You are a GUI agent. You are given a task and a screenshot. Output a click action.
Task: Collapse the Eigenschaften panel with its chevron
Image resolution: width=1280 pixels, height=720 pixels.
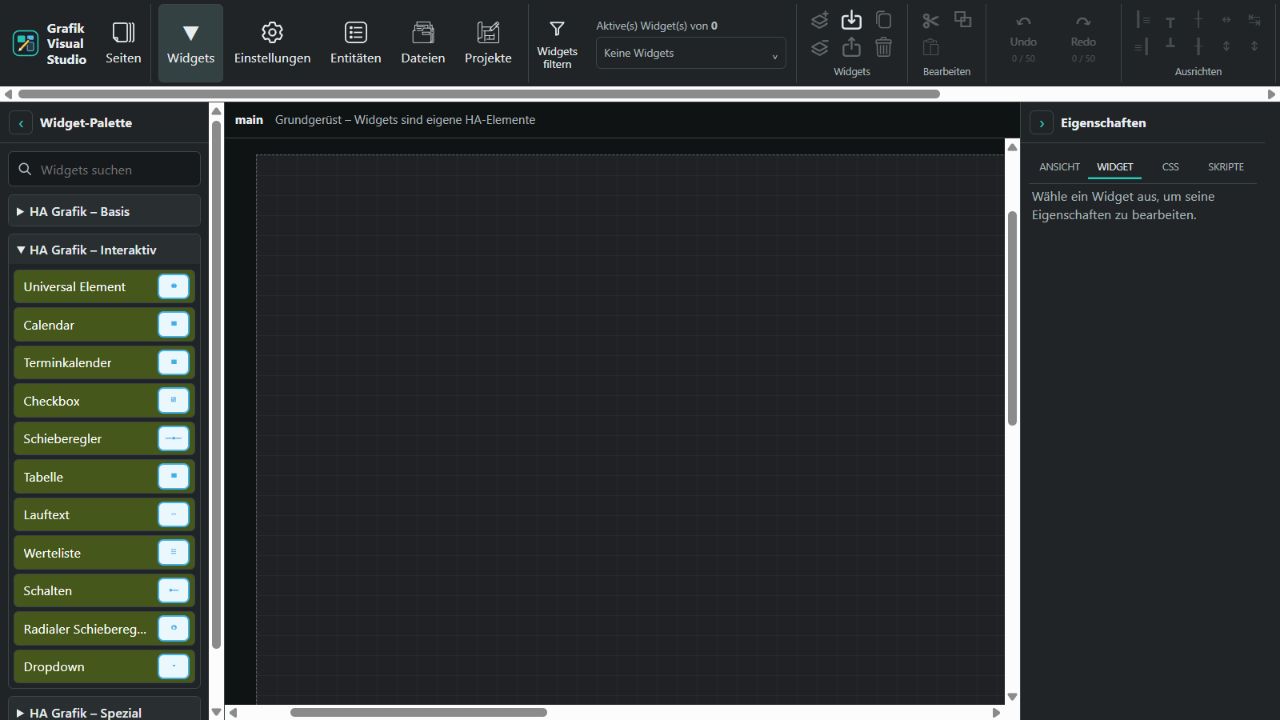point(1042,123)
